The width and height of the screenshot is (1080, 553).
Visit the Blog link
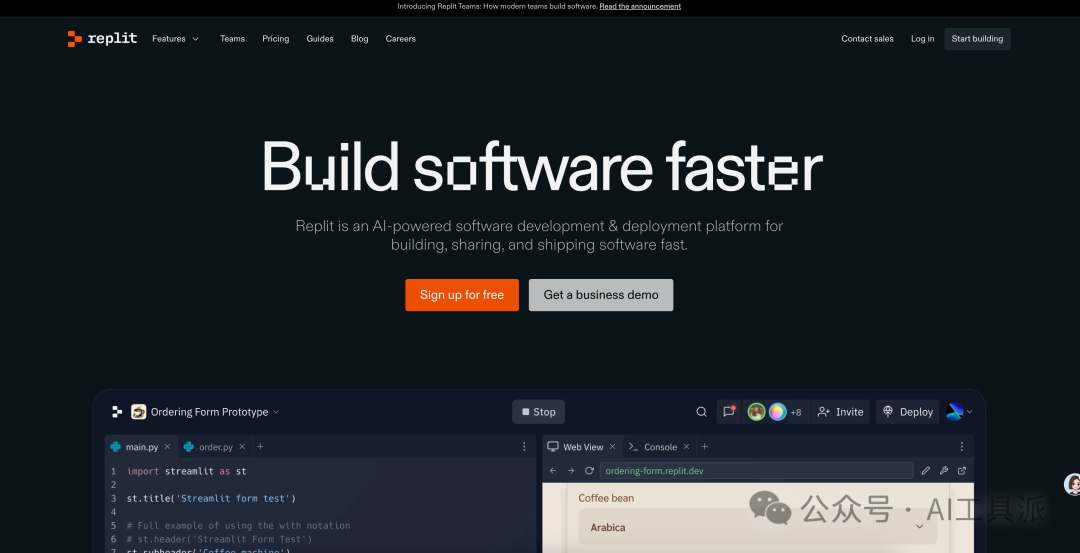coord(360,39)
